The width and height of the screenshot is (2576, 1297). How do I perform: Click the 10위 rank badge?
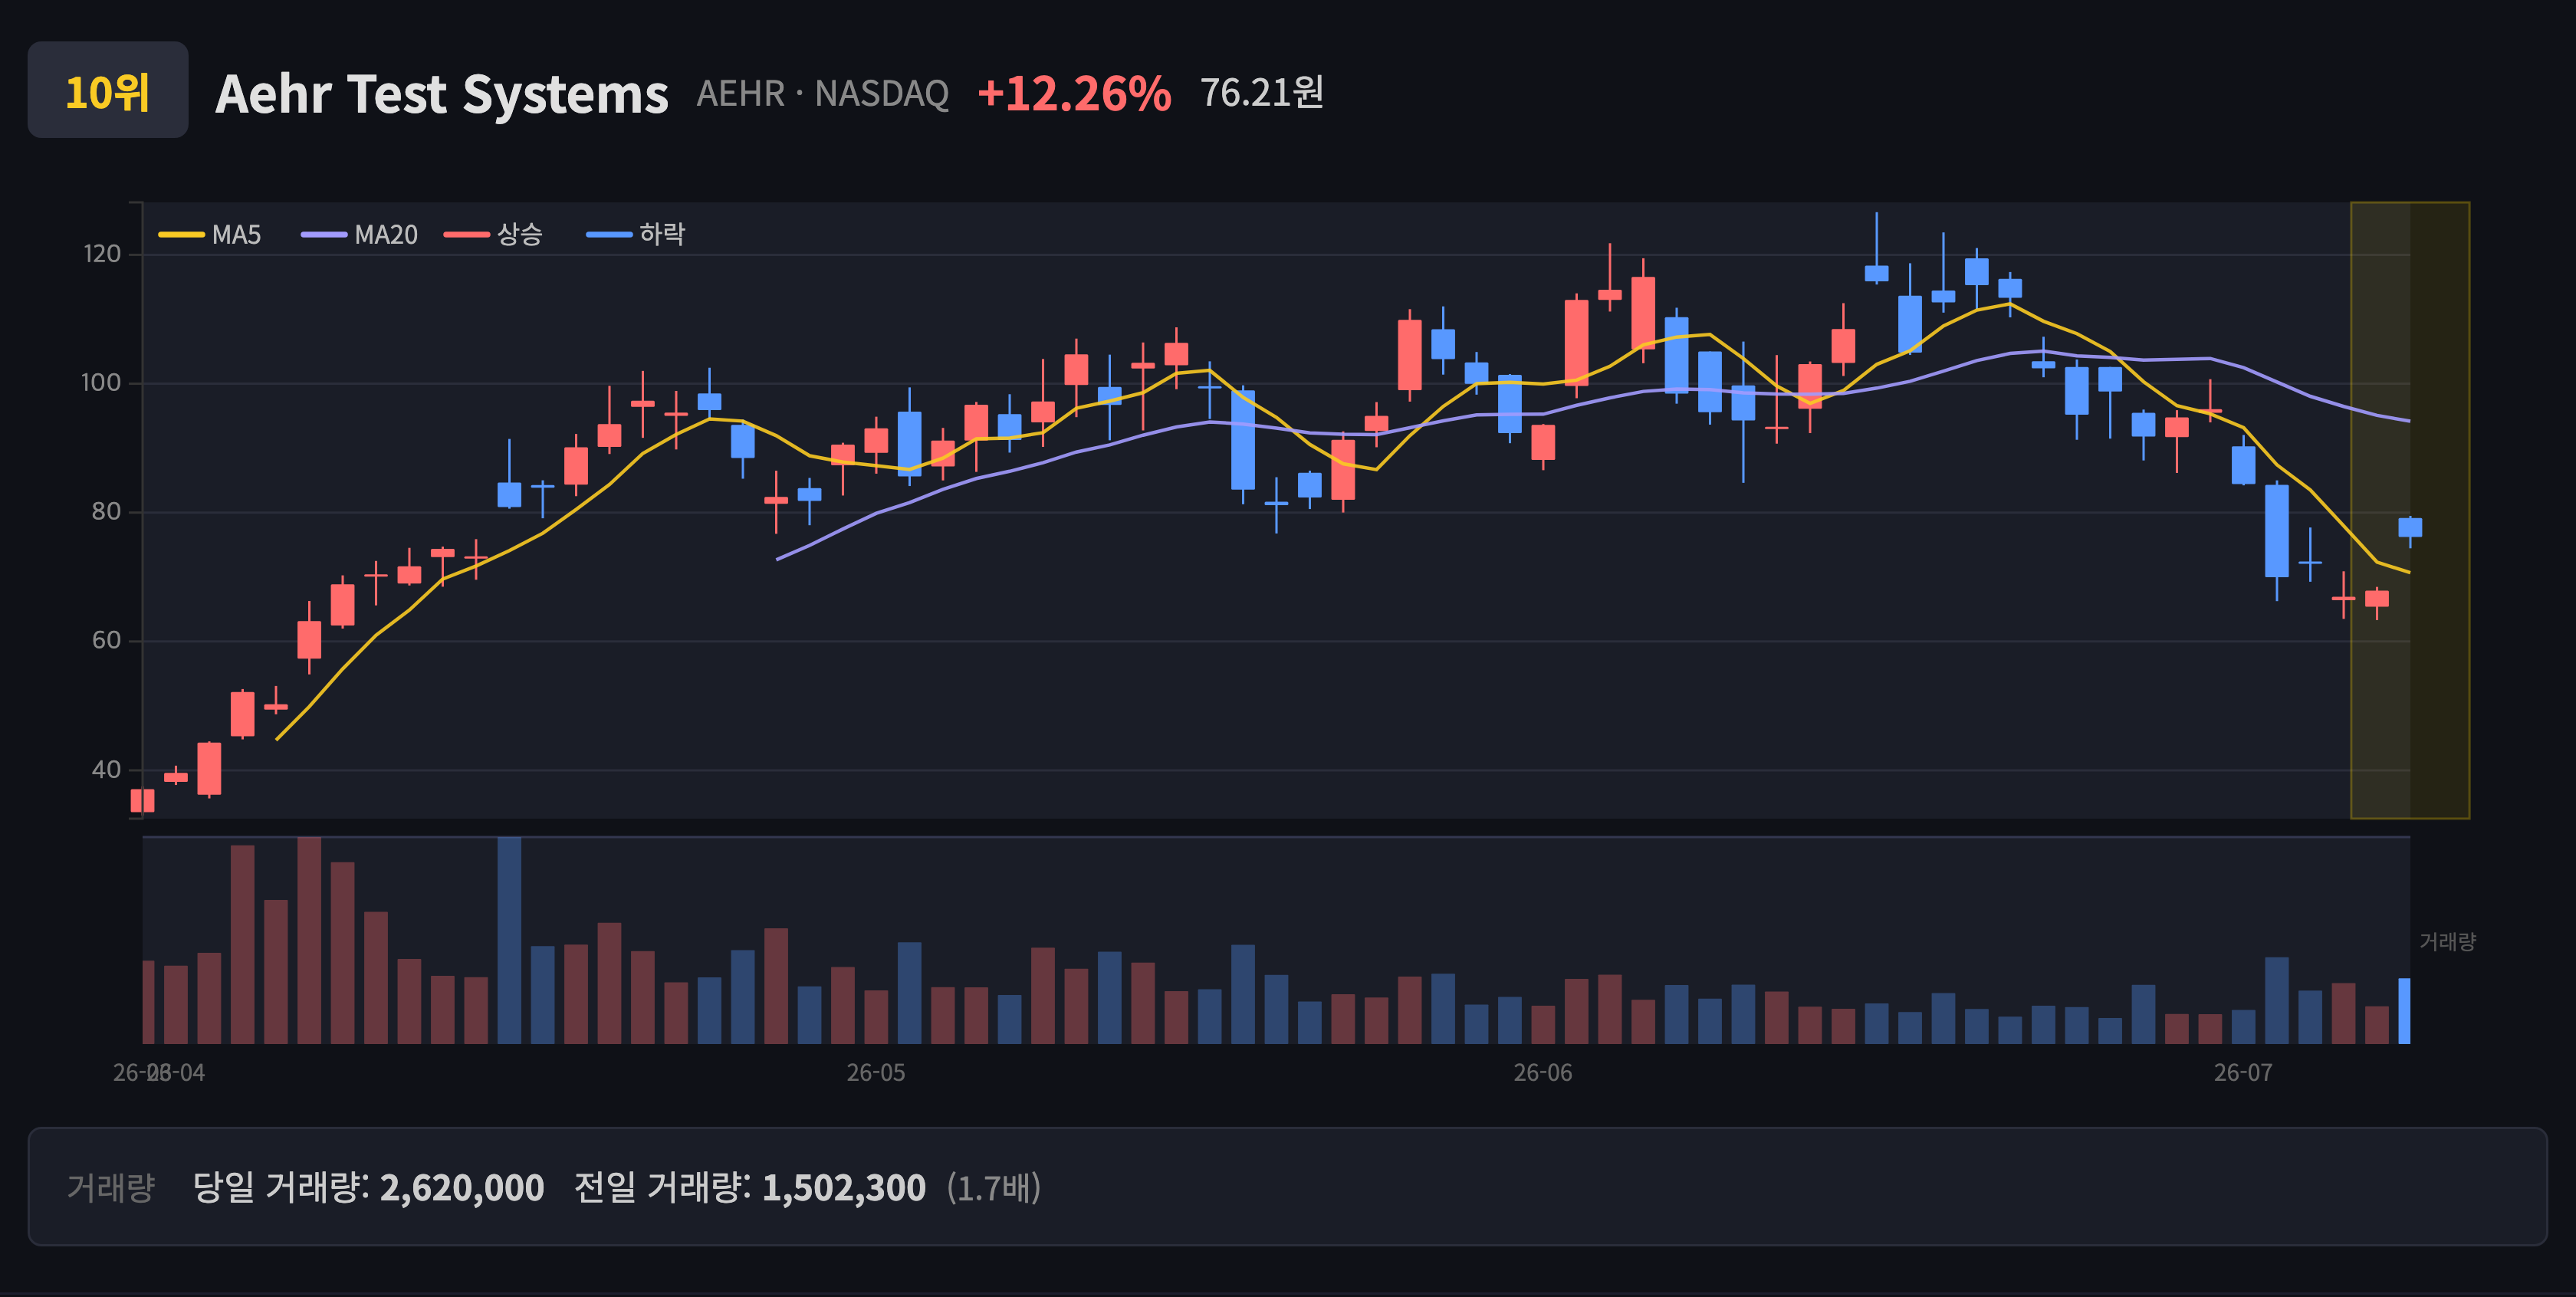(x=108, y=90)
